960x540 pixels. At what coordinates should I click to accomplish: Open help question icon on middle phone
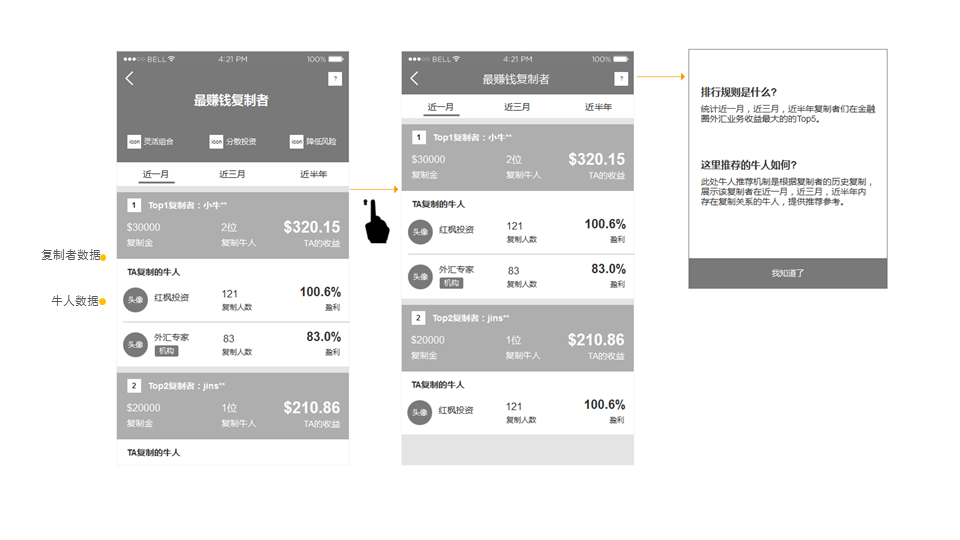point(621,79)
